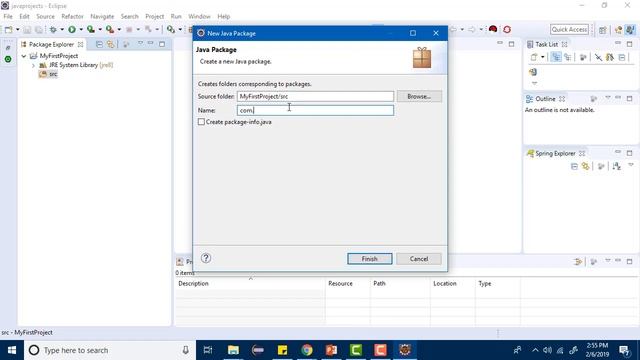640x360 pixels.
Task: Click New Task icon in Task List
Action: (534, 58)
